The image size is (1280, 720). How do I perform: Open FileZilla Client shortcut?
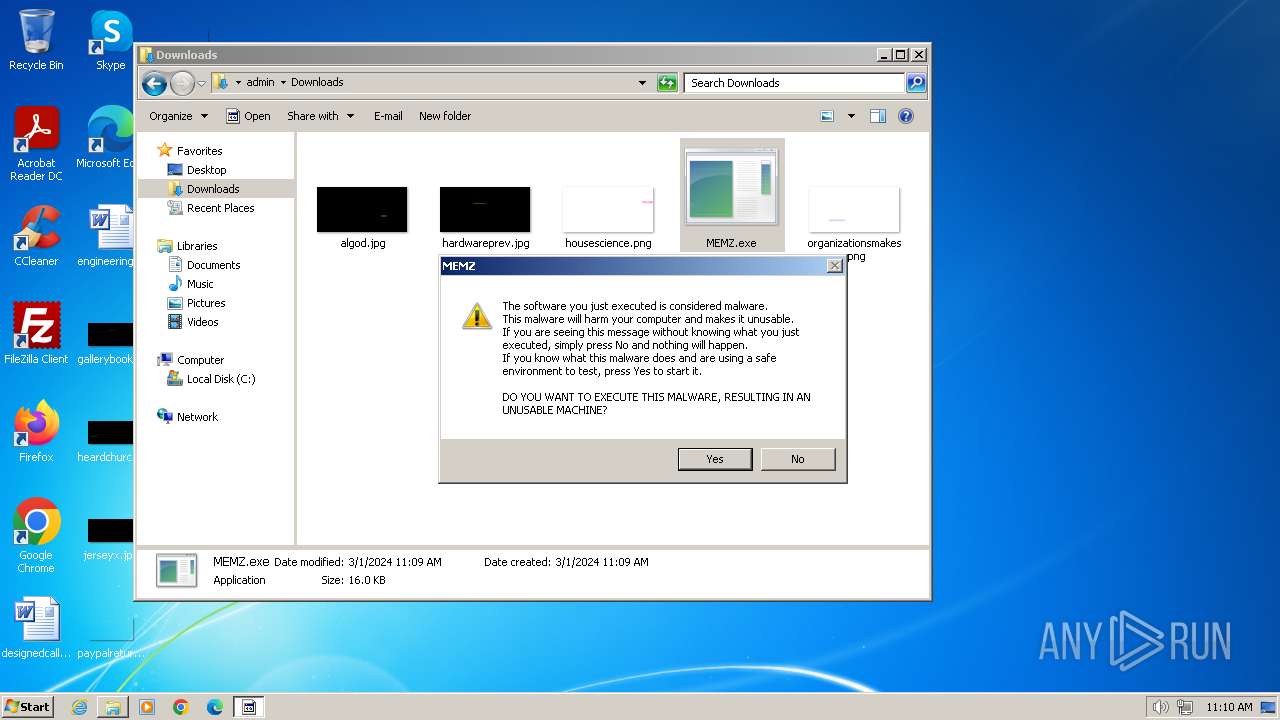pyautogui.click(x=36, y=334)
